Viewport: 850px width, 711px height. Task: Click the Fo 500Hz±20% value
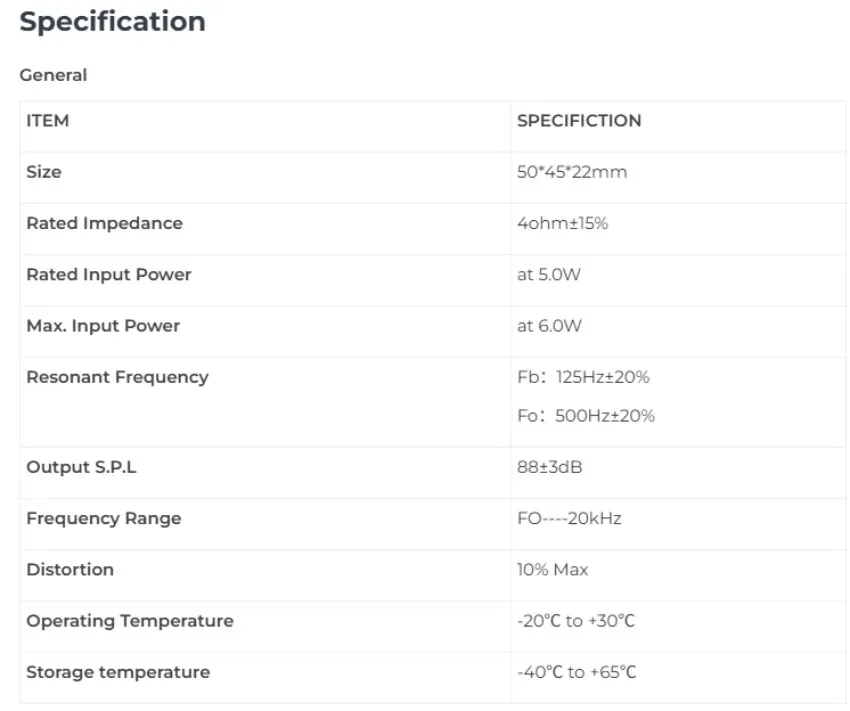coord(585,416)
